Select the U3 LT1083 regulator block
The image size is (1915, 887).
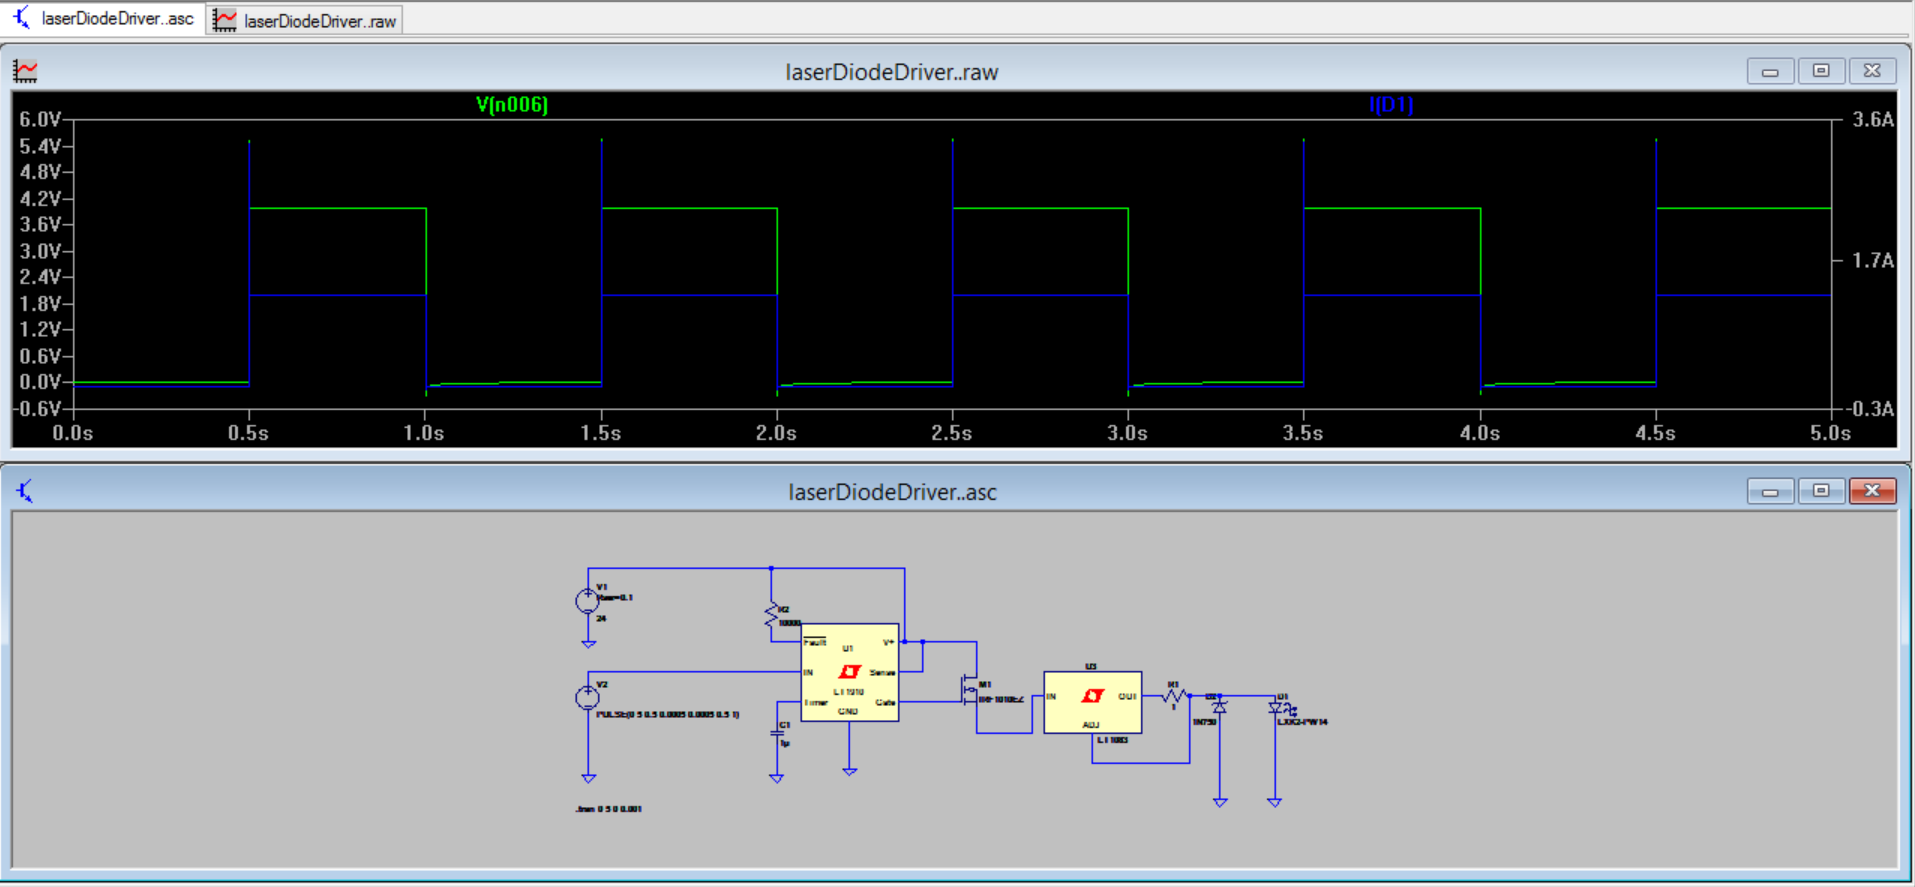(x=1092, y=702)
